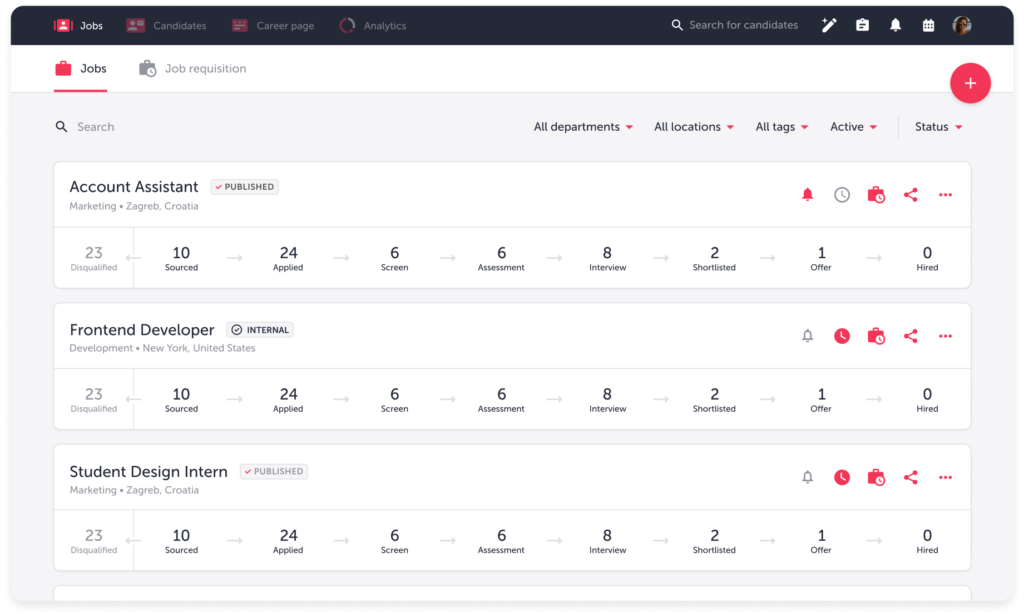Open more options for Account Assistant
This screenshot has height=616, width=1024.
coord(945,194)
